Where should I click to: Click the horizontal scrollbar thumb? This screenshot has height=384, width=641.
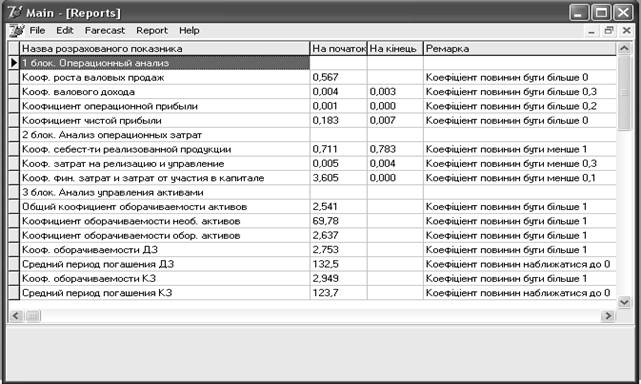click(x=33, y=316)
